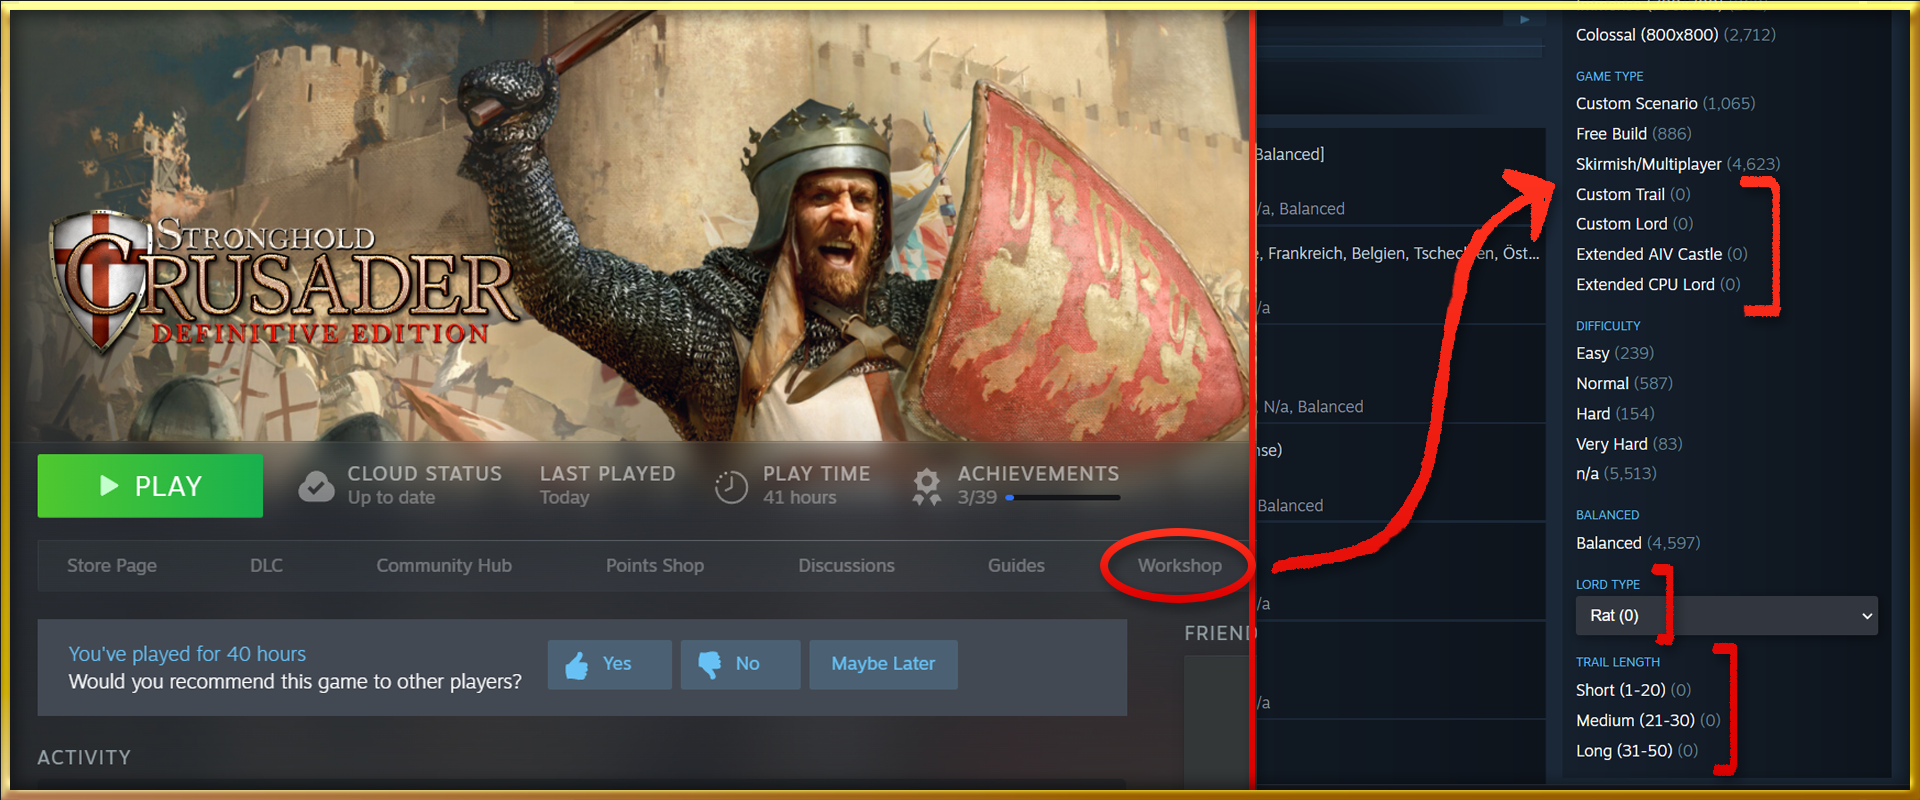Filter by Skirmish/Multiplayer game type
Viewport: 1920px width, 800px height.
tap(1678, 164)
